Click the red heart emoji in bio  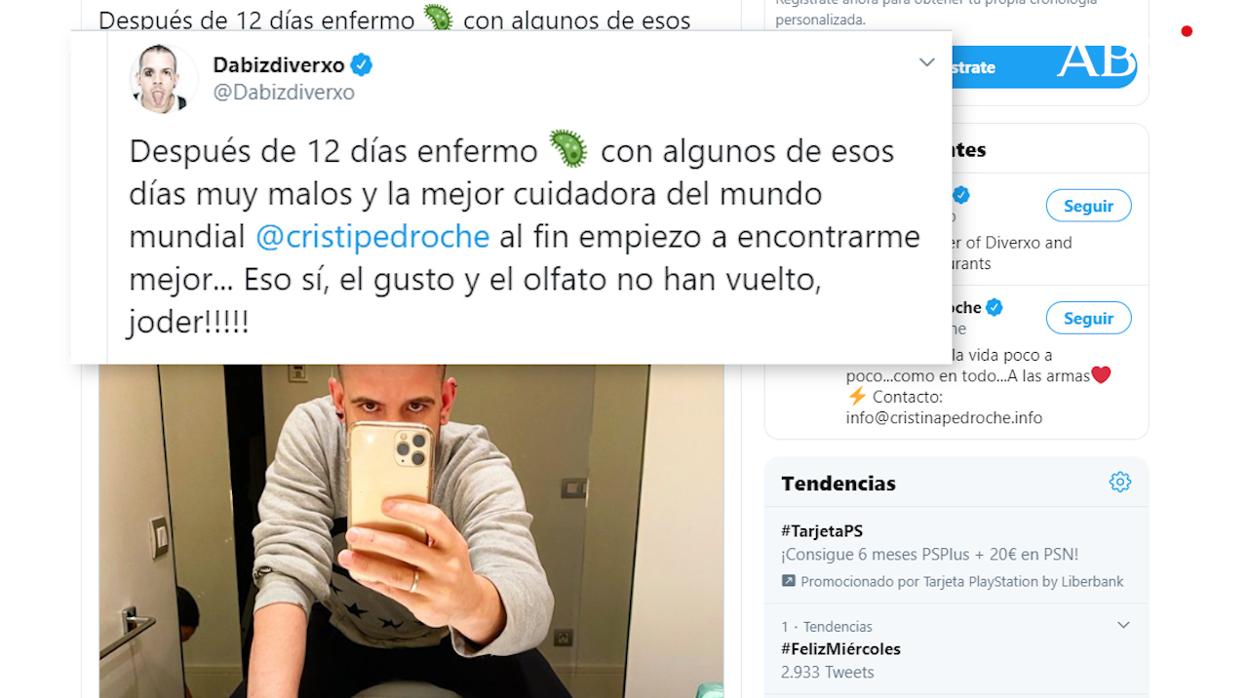click(1101, 375)
